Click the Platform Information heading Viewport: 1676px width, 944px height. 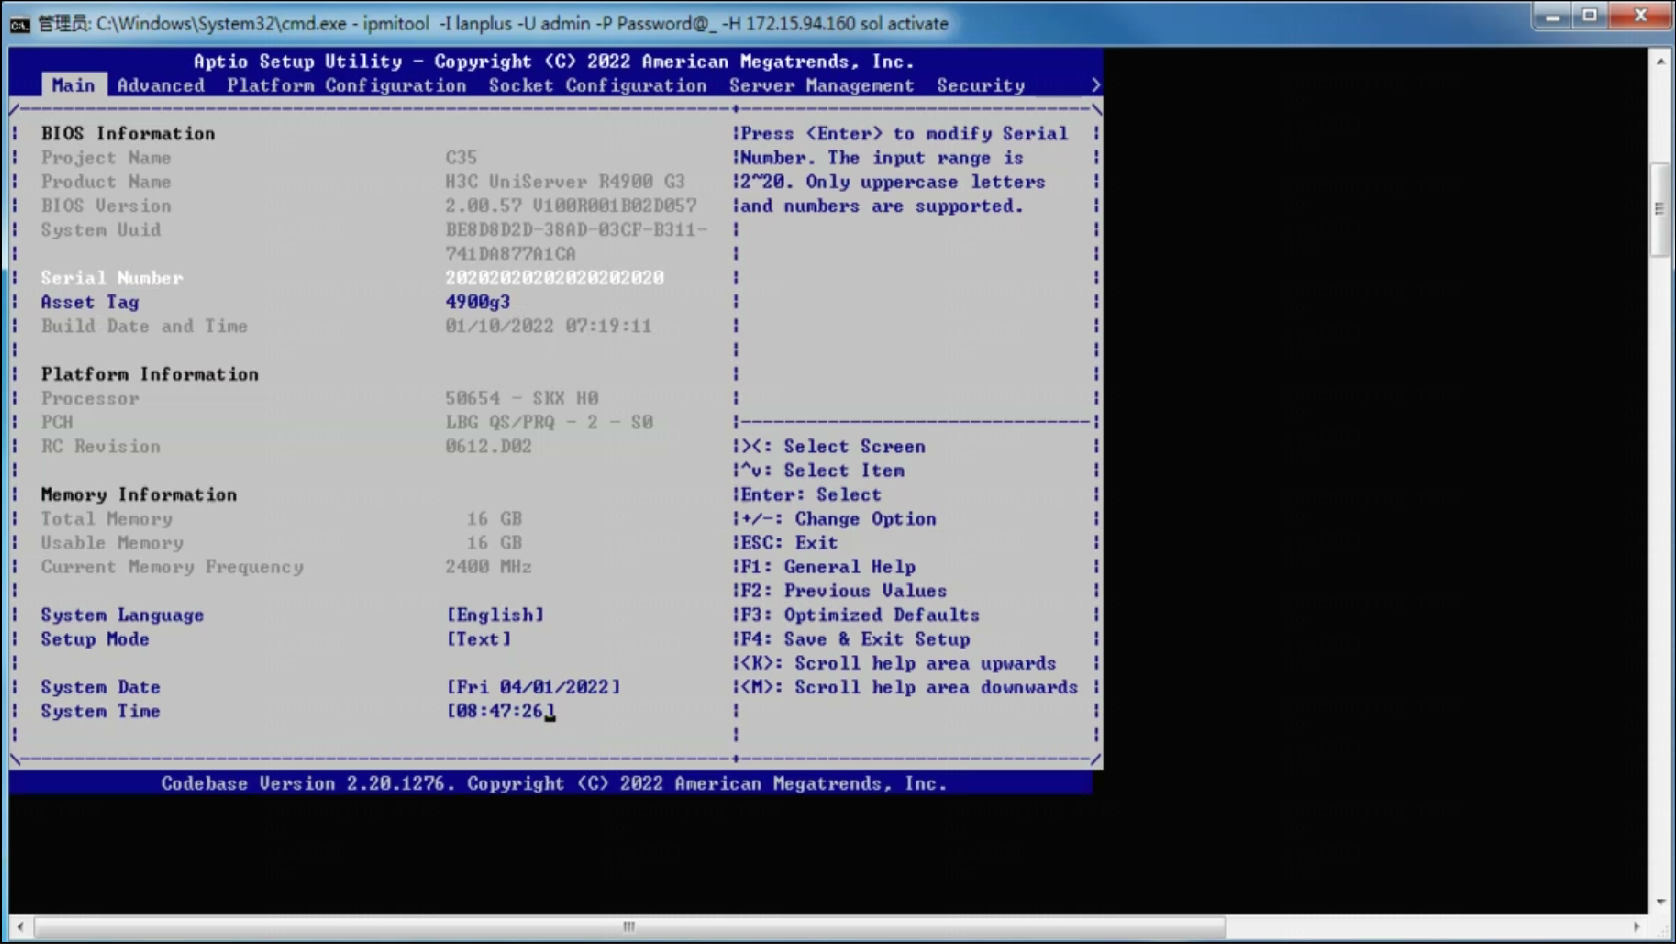[x=150, y=374]
